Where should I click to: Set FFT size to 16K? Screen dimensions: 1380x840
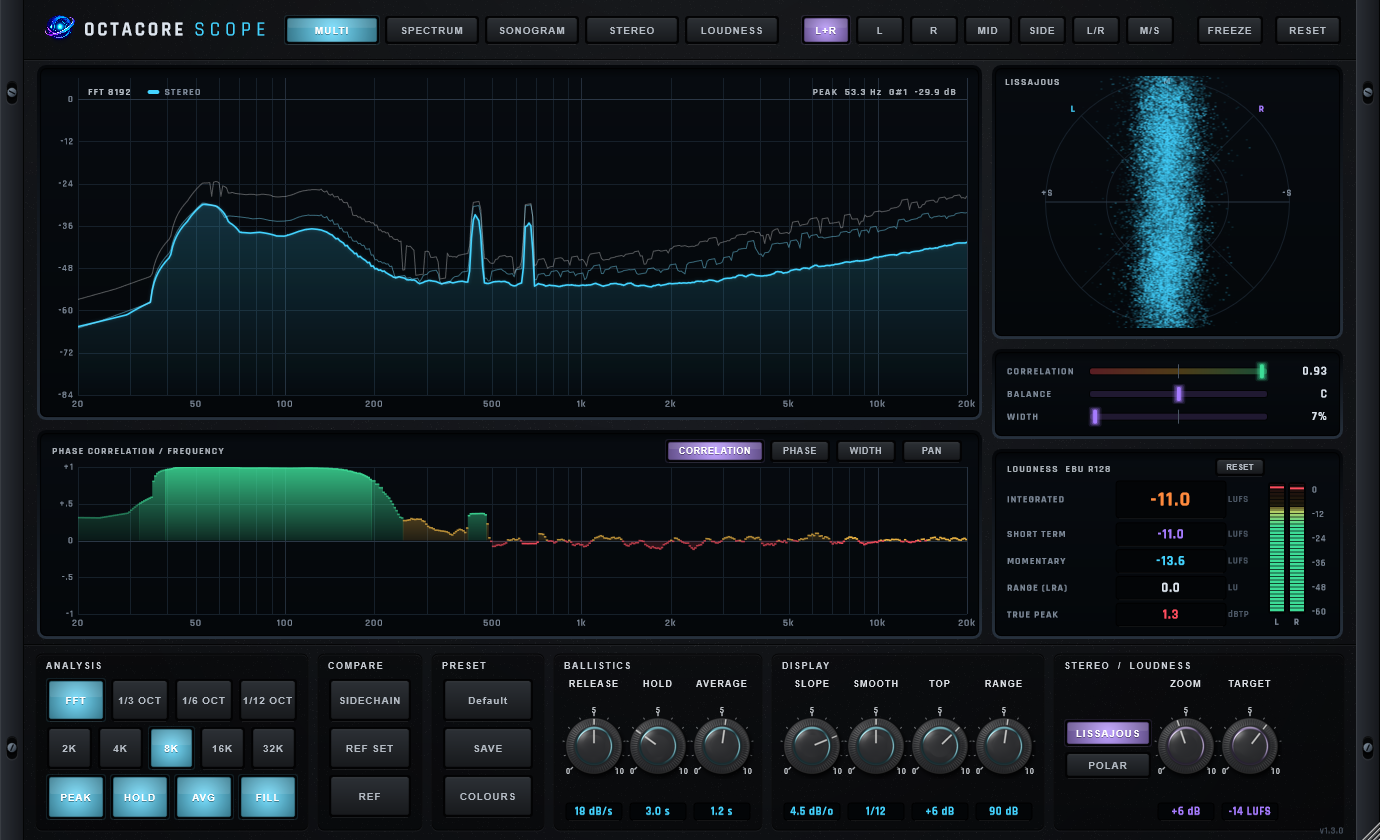(222, 748)
